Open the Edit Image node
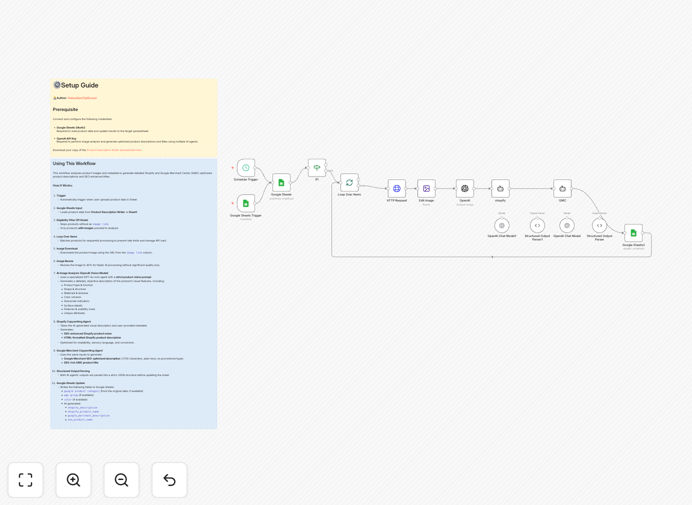 (x=426, y=188)
